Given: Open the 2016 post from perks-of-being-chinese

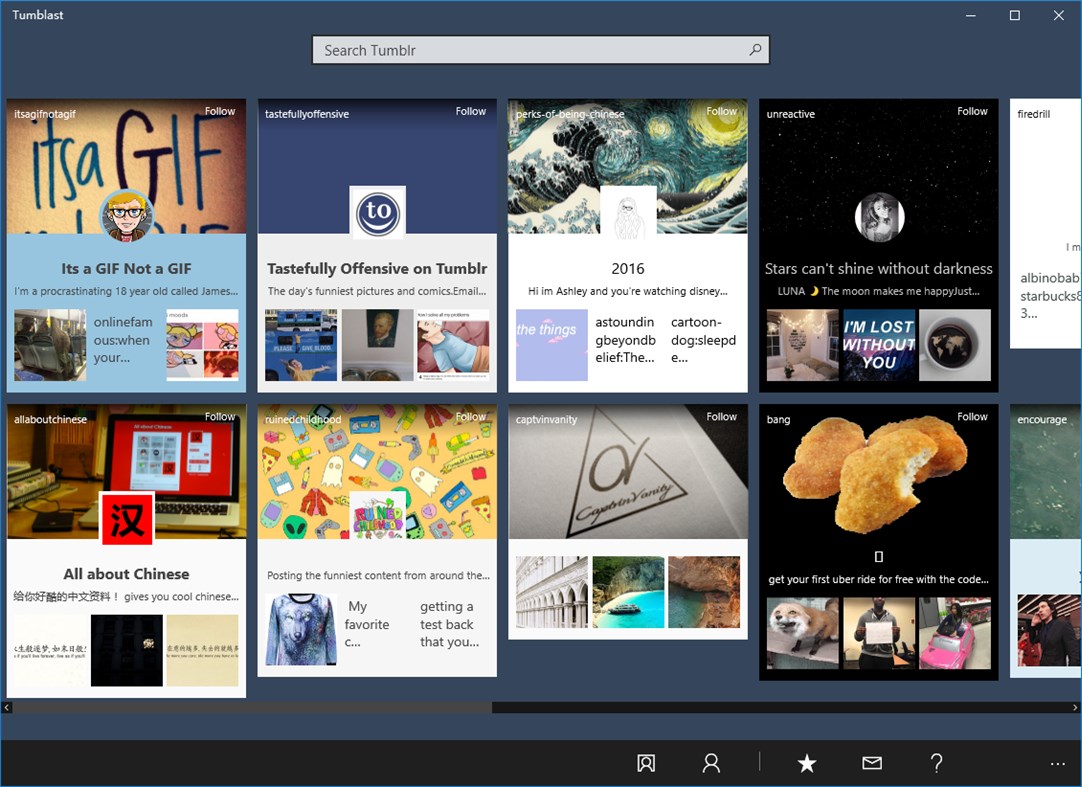Looking at the screenshot, I should 627,268.
